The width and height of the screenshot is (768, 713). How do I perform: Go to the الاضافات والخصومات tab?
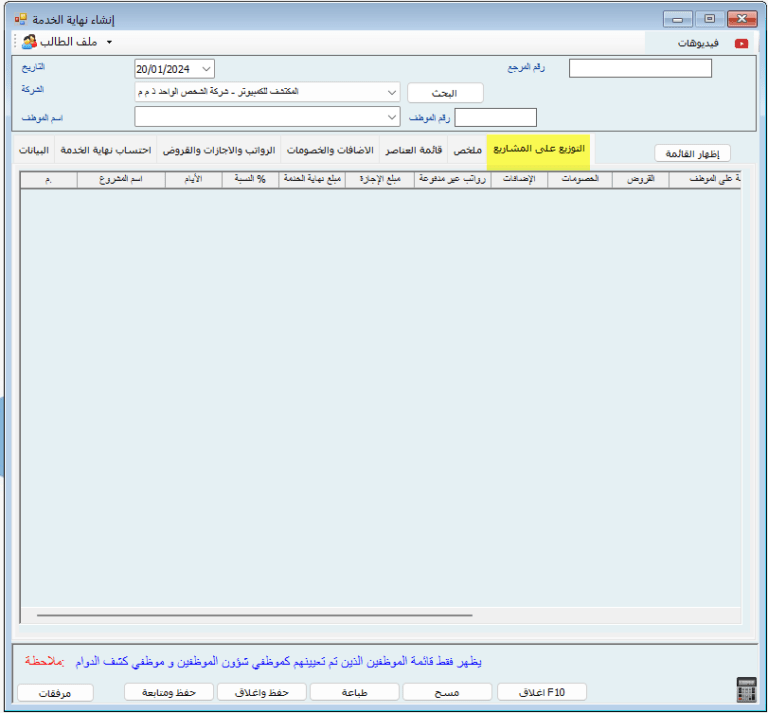coord(330,150)
